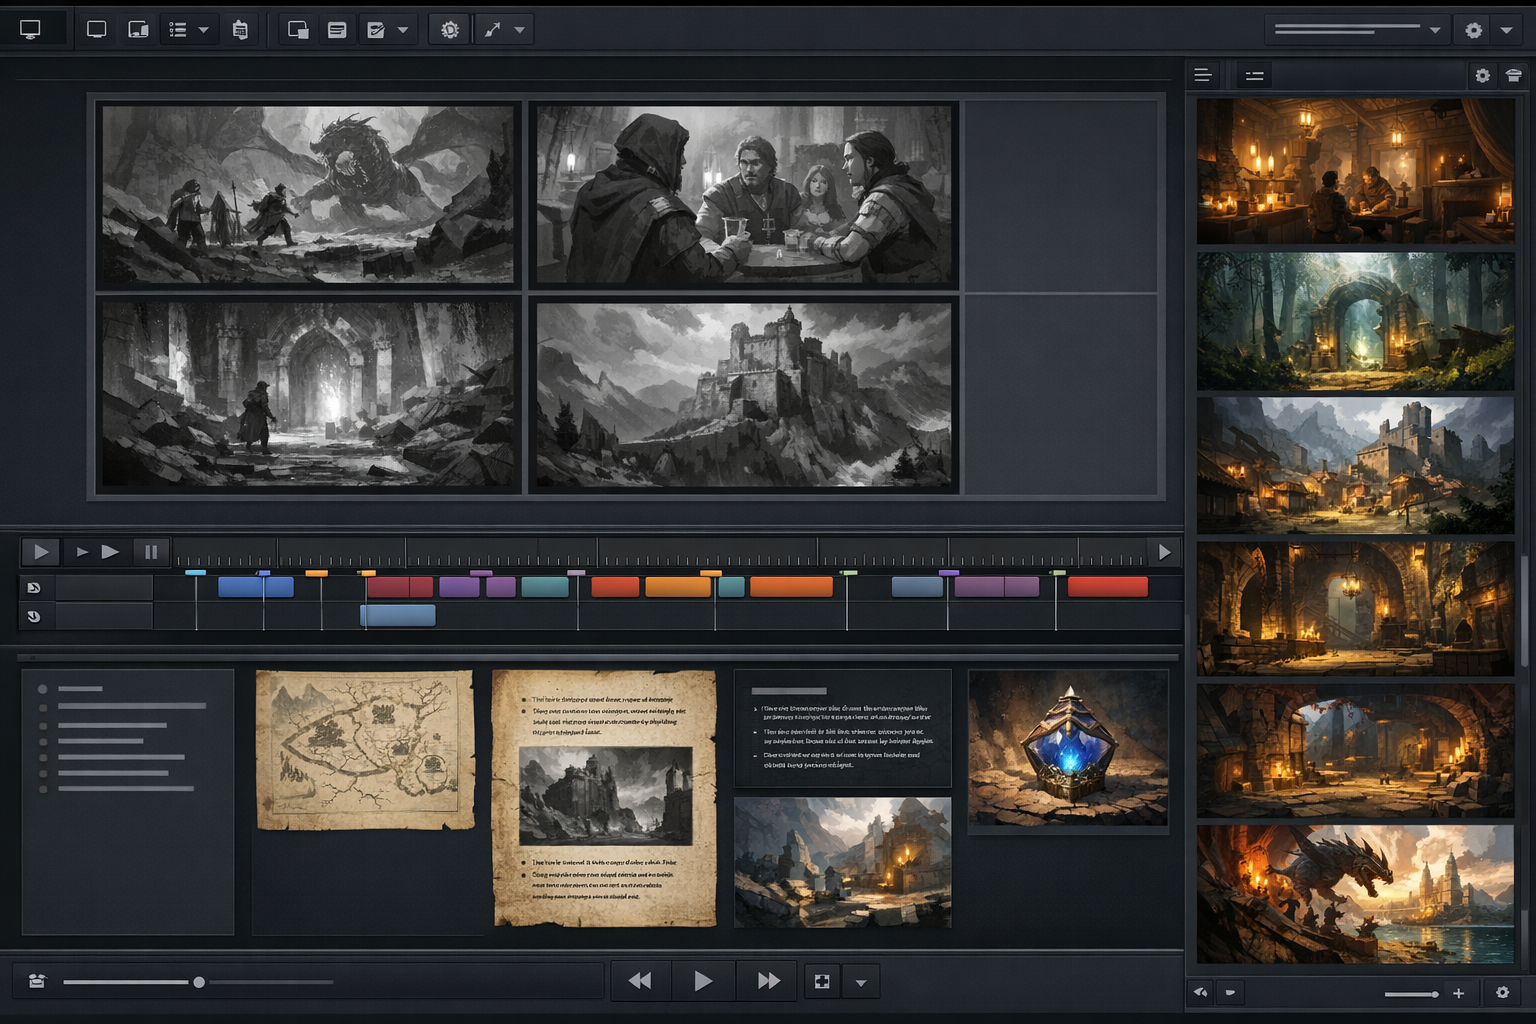Image resolution: width=1536 pixels, height=1024 pixels.
Task: Select the export icon at the panel's top right
Action: (1512, 75)
